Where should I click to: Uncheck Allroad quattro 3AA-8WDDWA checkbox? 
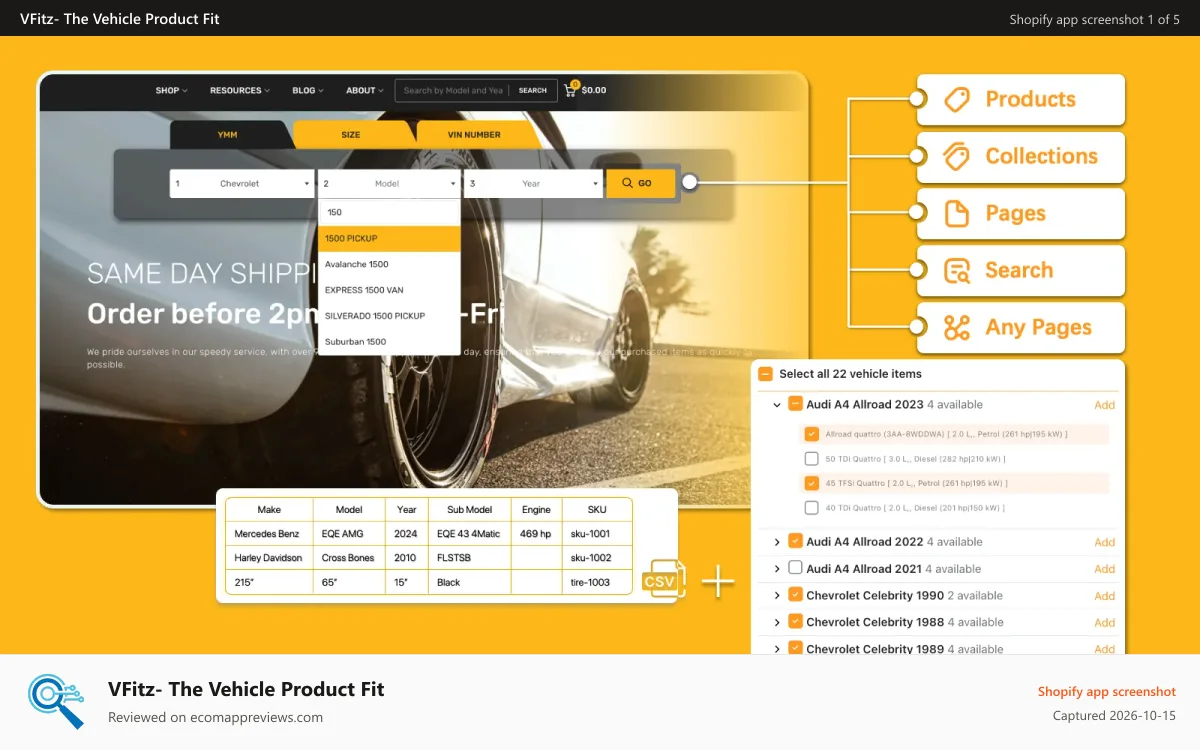(812, 434)
